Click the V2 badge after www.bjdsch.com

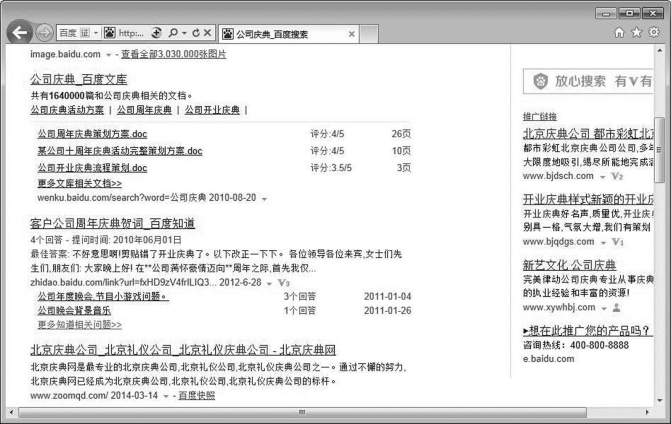coord(617,176)
